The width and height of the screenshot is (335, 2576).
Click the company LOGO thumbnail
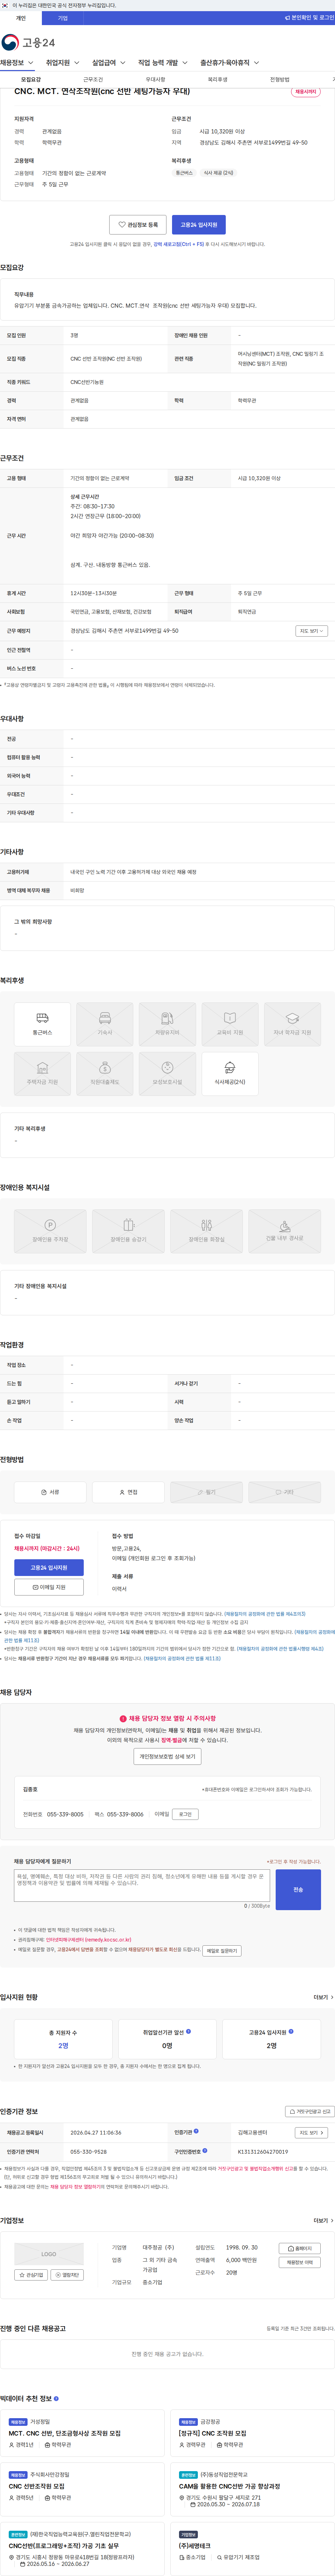click(49, 2254)
